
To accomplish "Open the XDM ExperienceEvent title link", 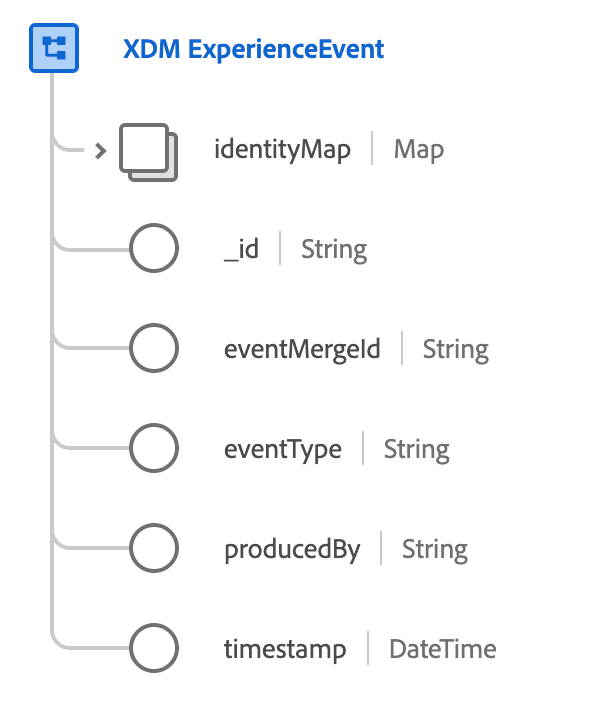I will coord(253,49).
